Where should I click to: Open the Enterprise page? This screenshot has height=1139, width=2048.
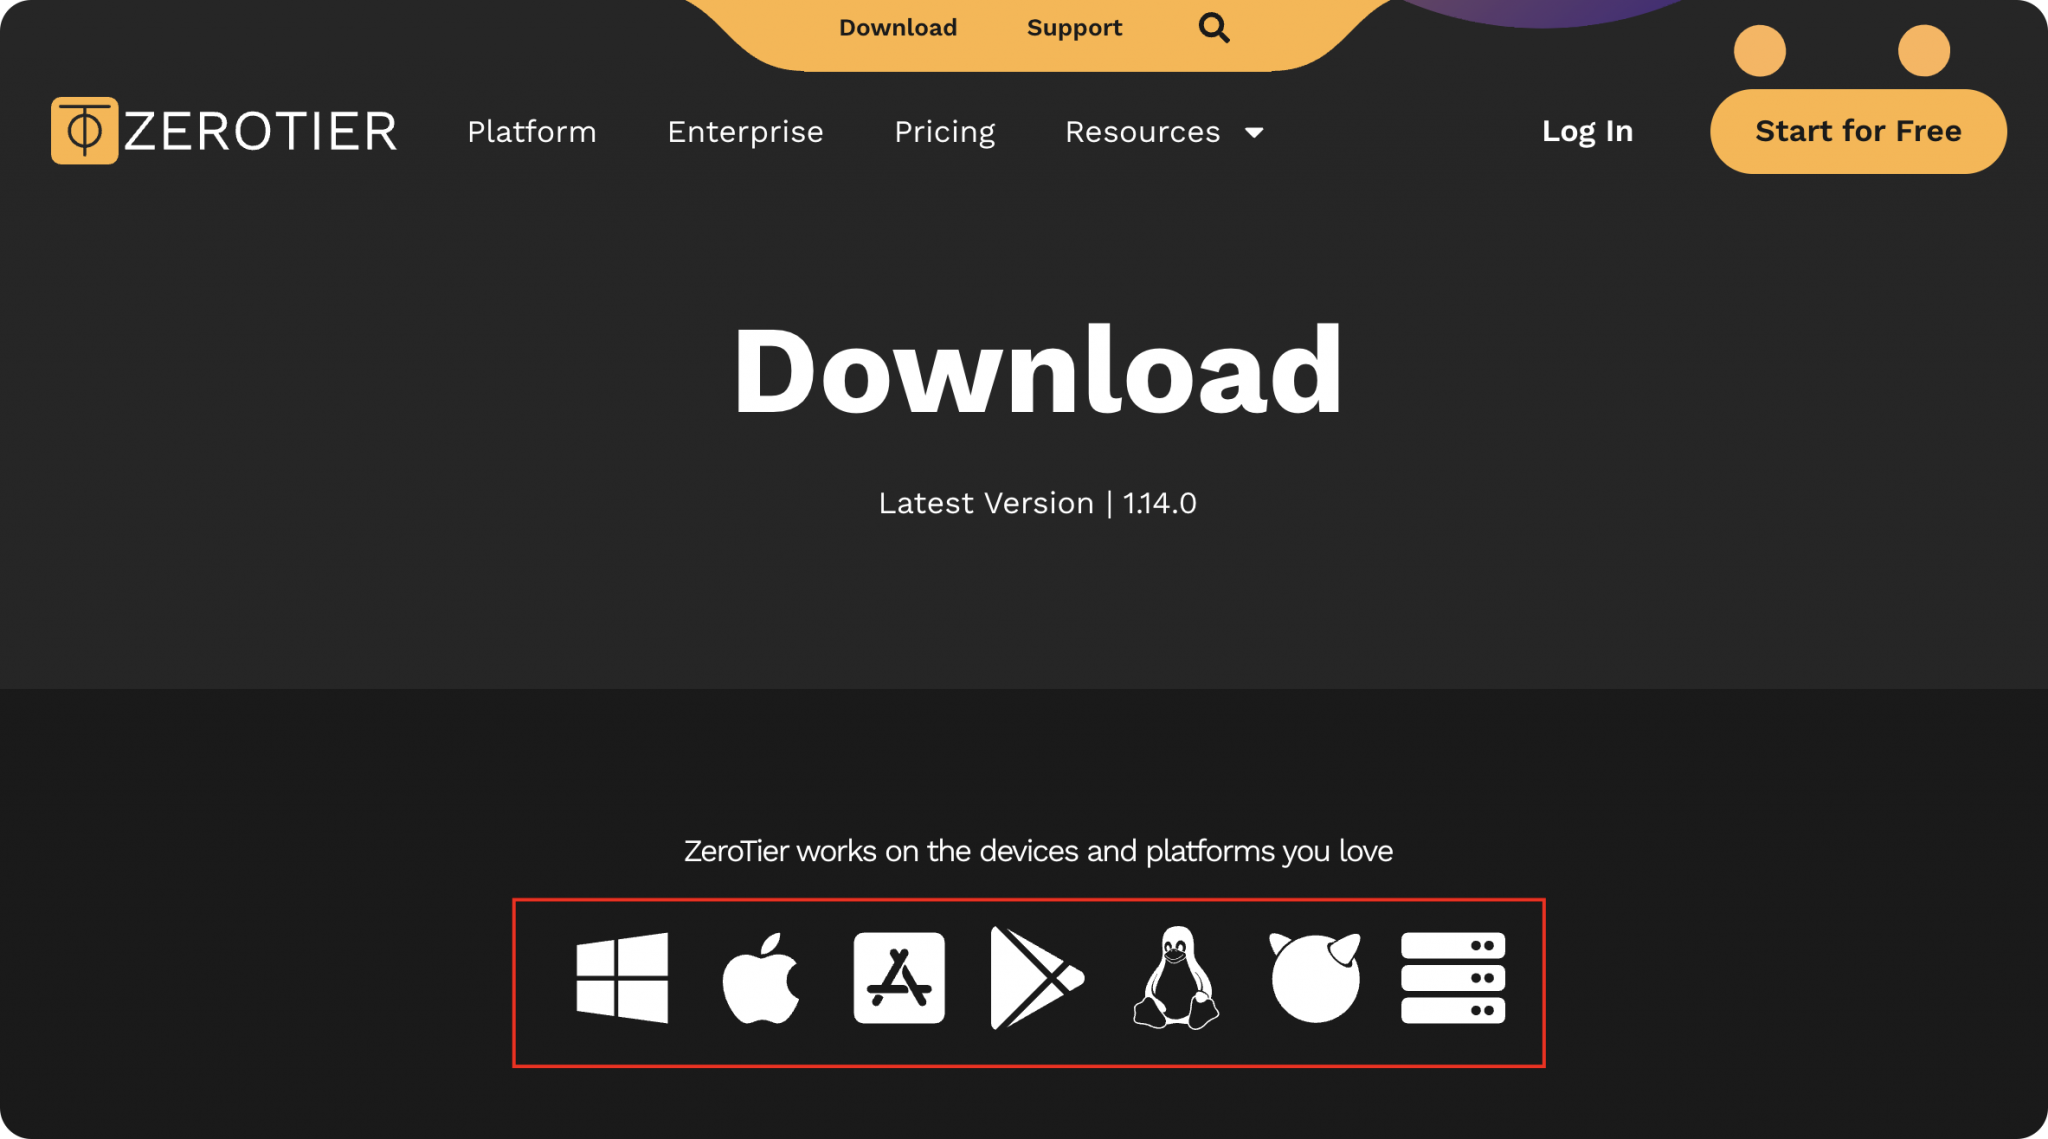745,131
